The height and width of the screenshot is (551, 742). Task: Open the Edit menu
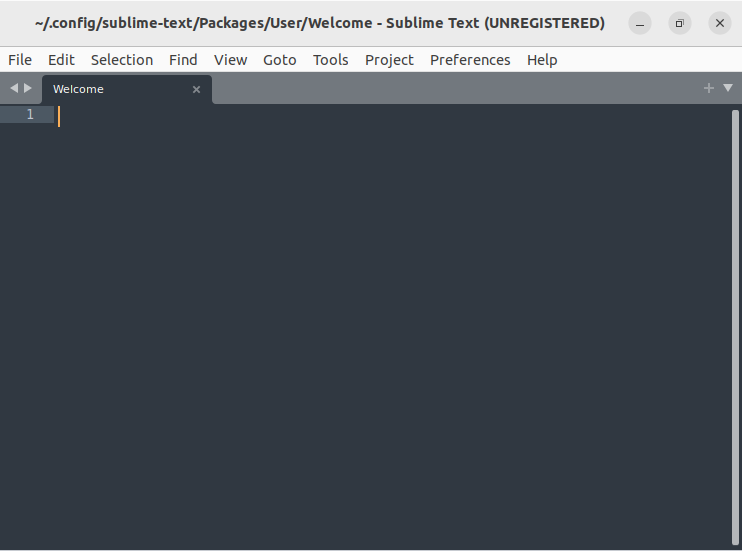coord(61,60)
